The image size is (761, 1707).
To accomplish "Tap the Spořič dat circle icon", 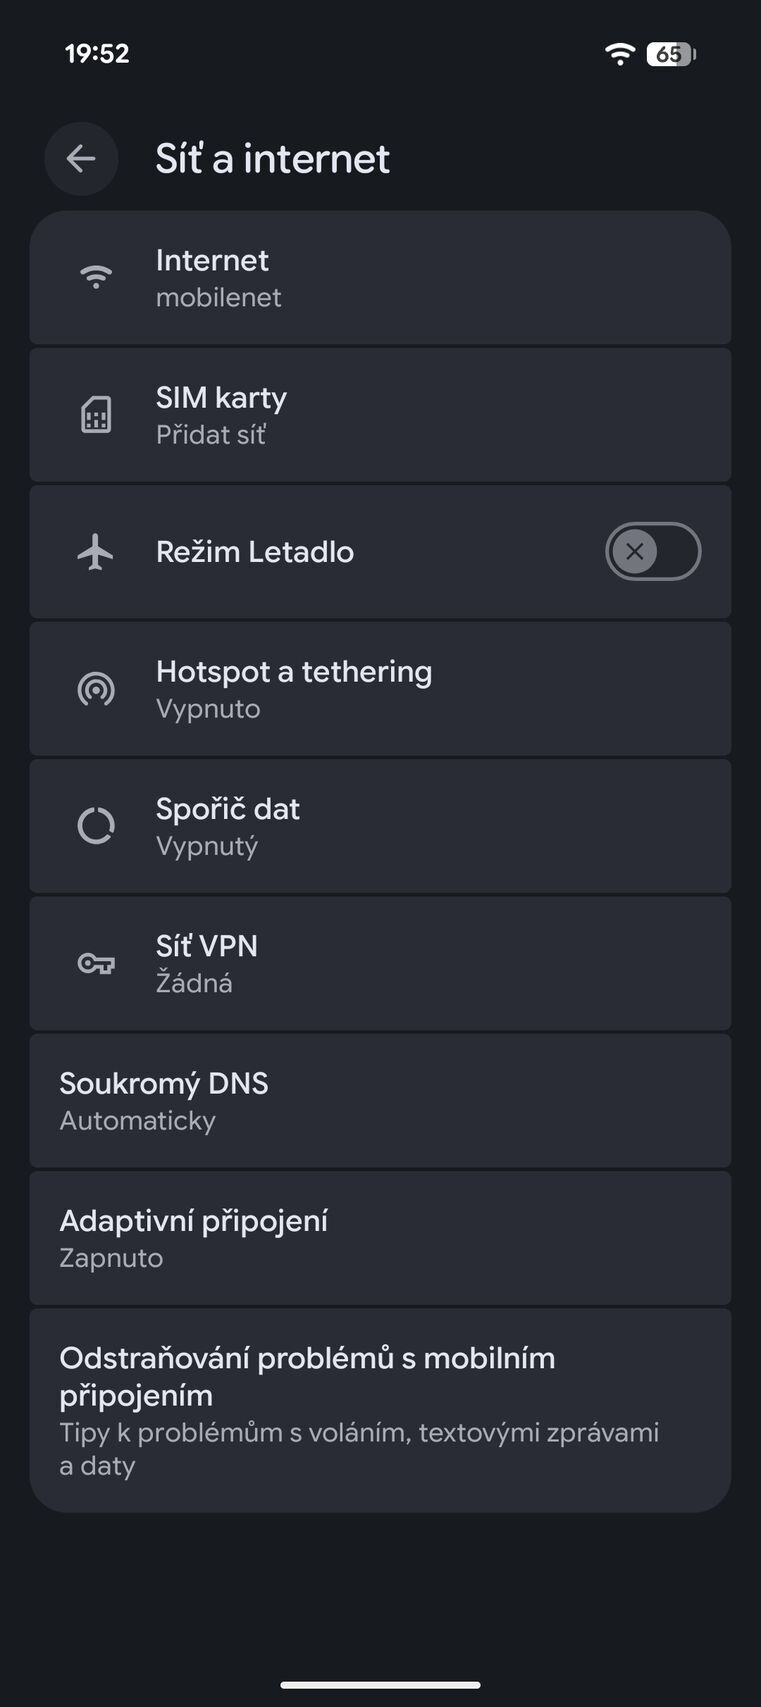I will [x=96, y=826].
